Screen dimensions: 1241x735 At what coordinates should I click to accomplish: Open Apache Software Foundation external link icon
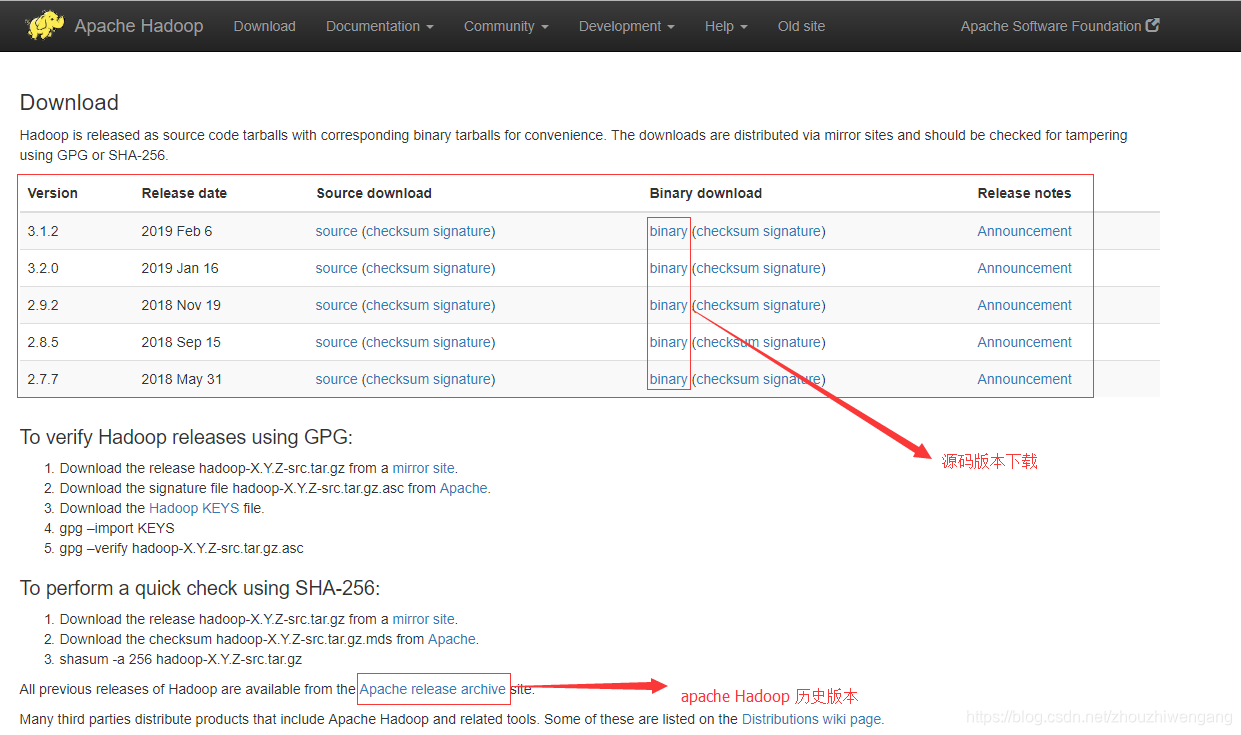[x=1153, y=26]
